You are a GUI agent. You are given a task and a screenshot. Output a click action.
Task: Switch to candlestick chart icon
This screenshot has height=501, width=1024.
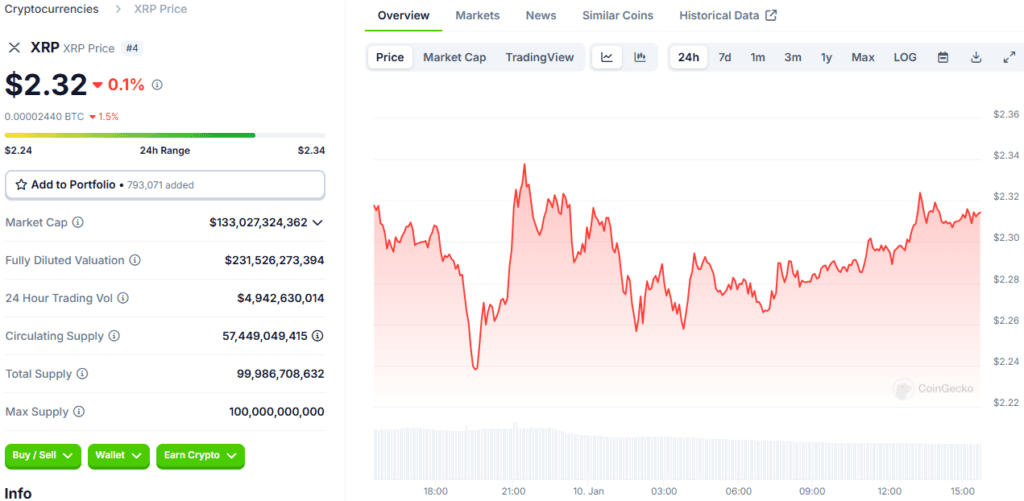point(640,57)
